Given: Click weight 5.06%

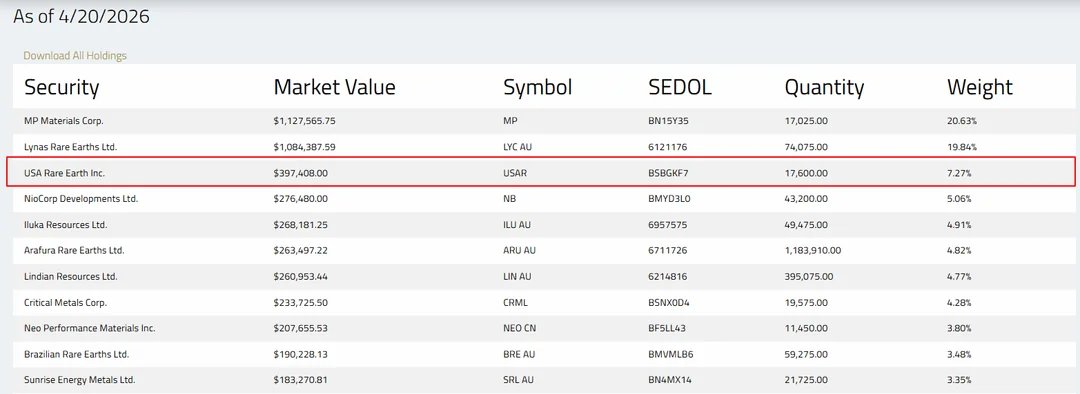Looking at the screenshot, I should click(x=960, y=198).
